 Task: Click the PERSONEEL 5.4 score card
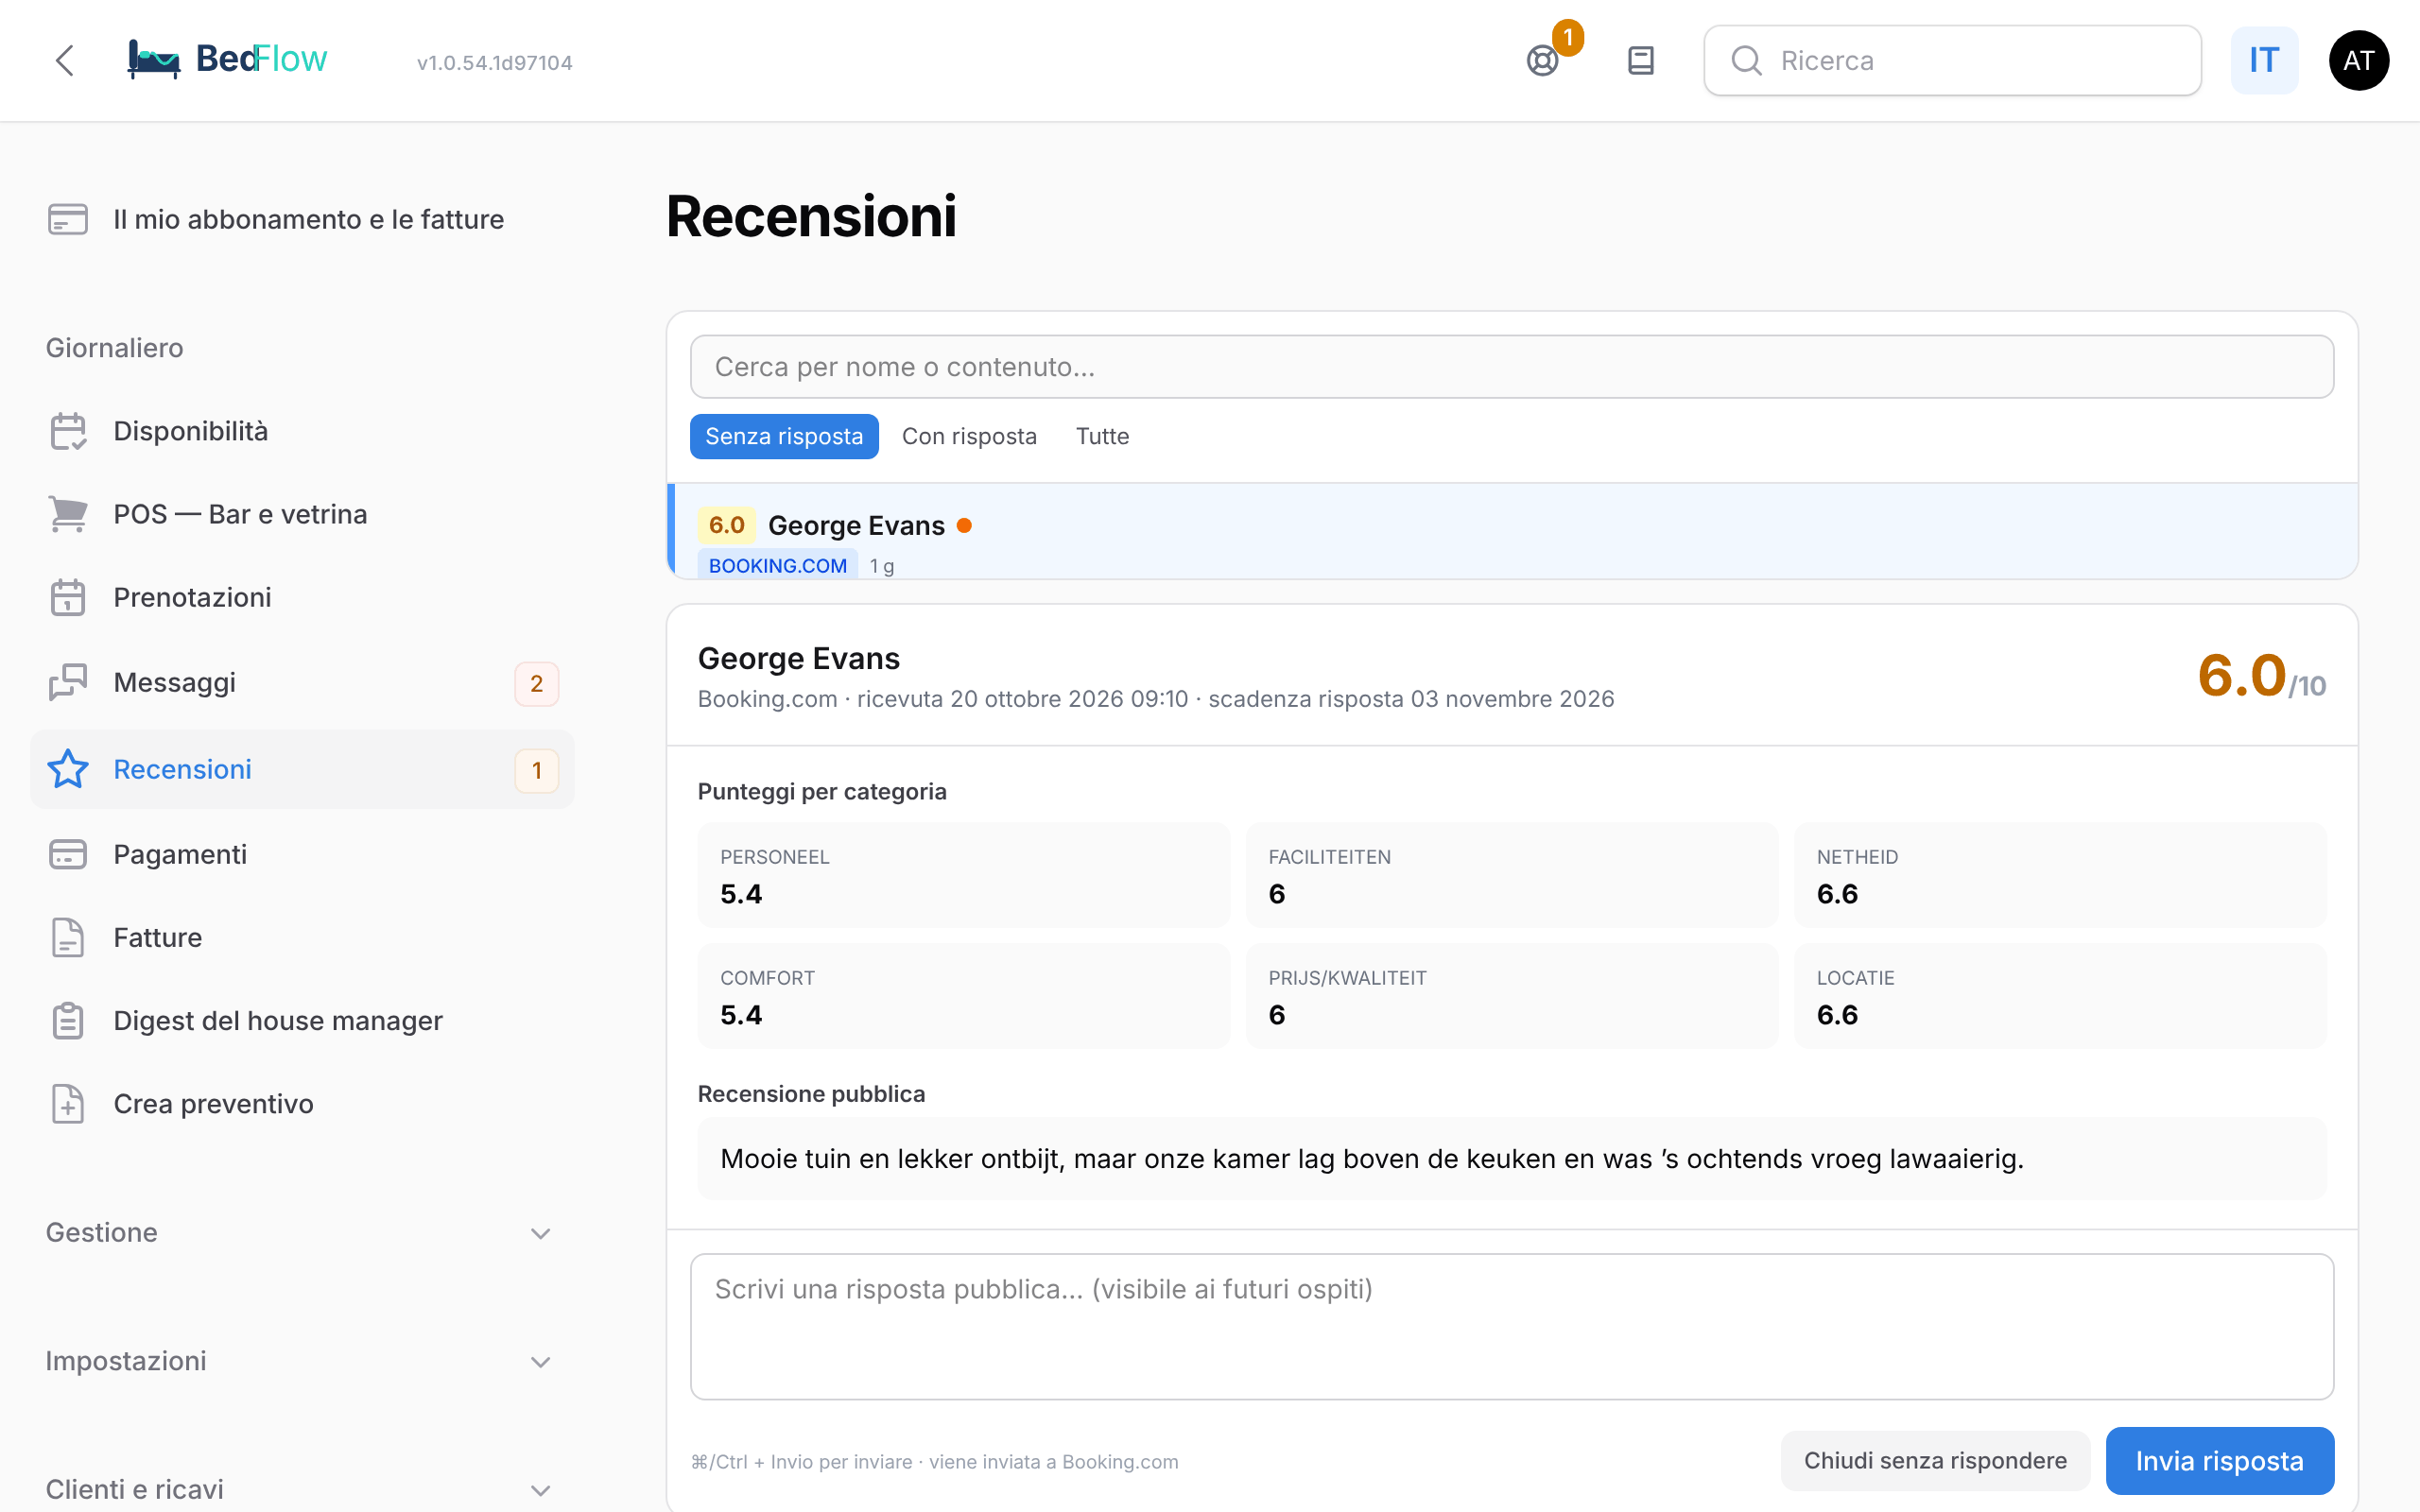[x=964, y=874]
